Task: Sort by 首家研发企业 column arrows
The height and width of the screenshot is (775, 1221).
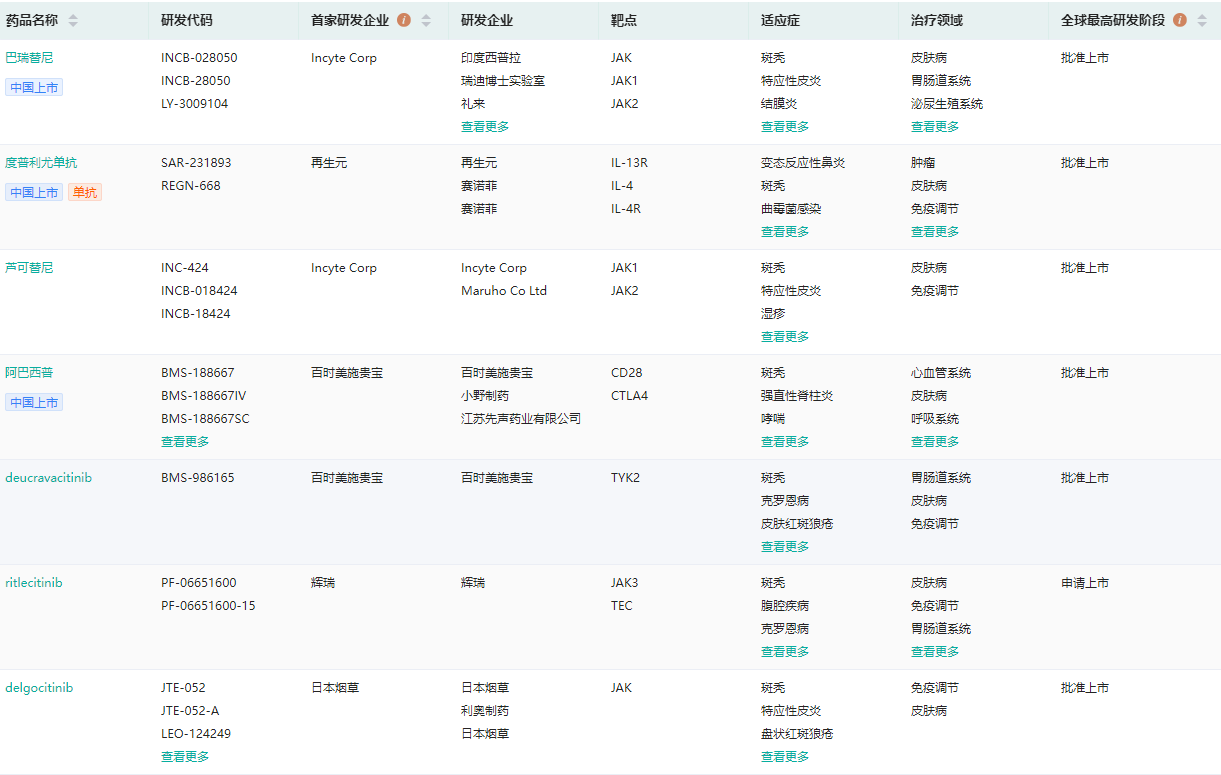Action: pyautogui.click(x=426, y=20)
